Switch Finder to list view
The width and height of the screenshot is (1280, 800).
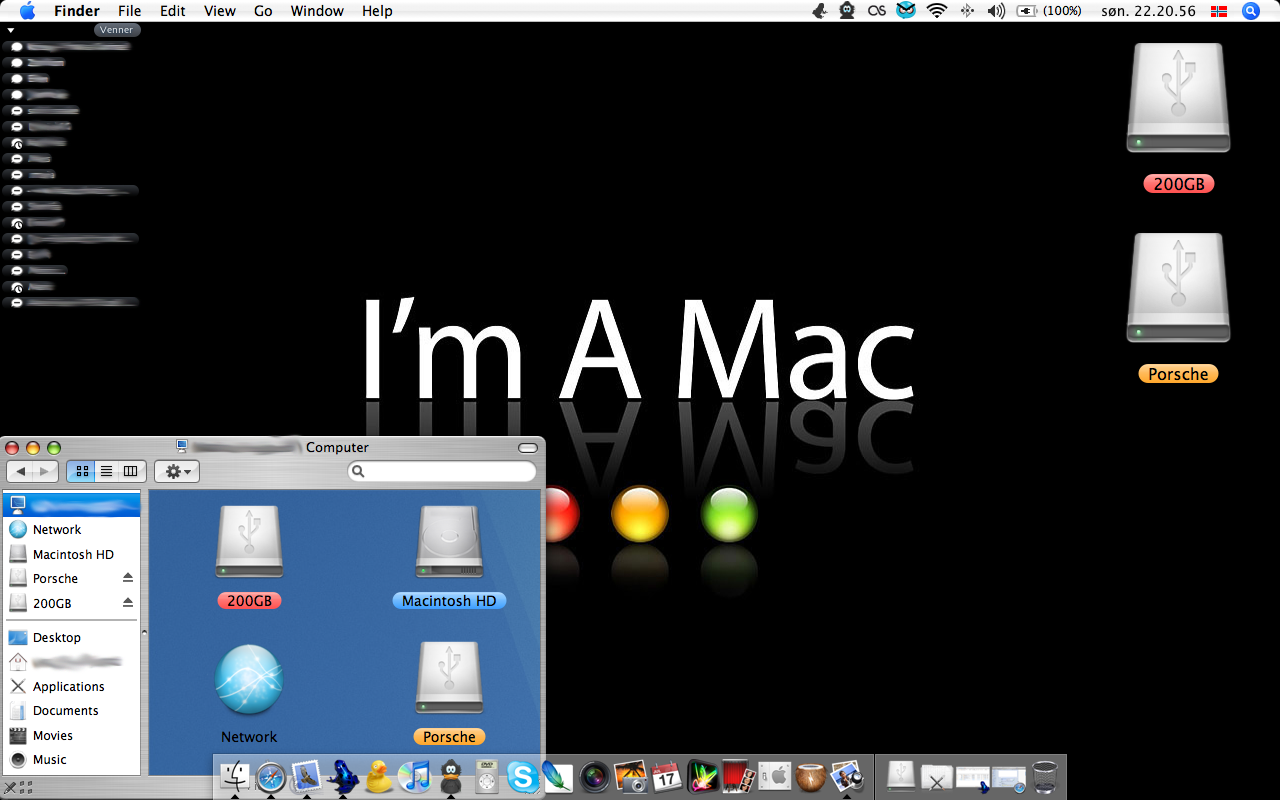click(x=106, y=471)
